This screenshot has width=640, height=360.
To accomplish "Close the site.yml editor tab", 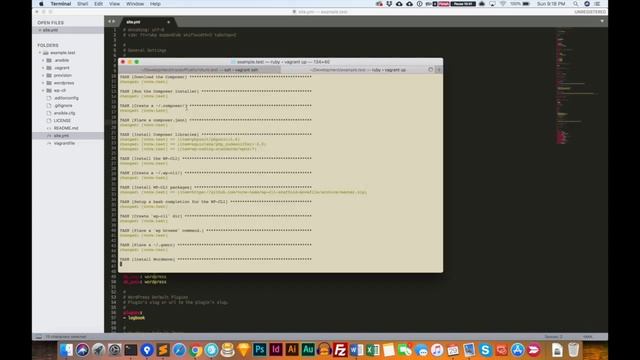I will click(168, 22).
